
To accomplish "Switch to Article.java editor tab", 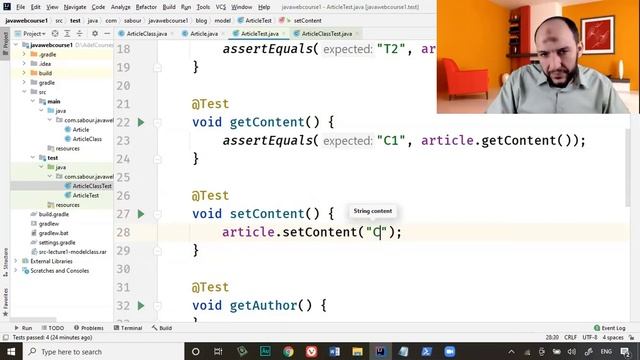I will 204,33.
